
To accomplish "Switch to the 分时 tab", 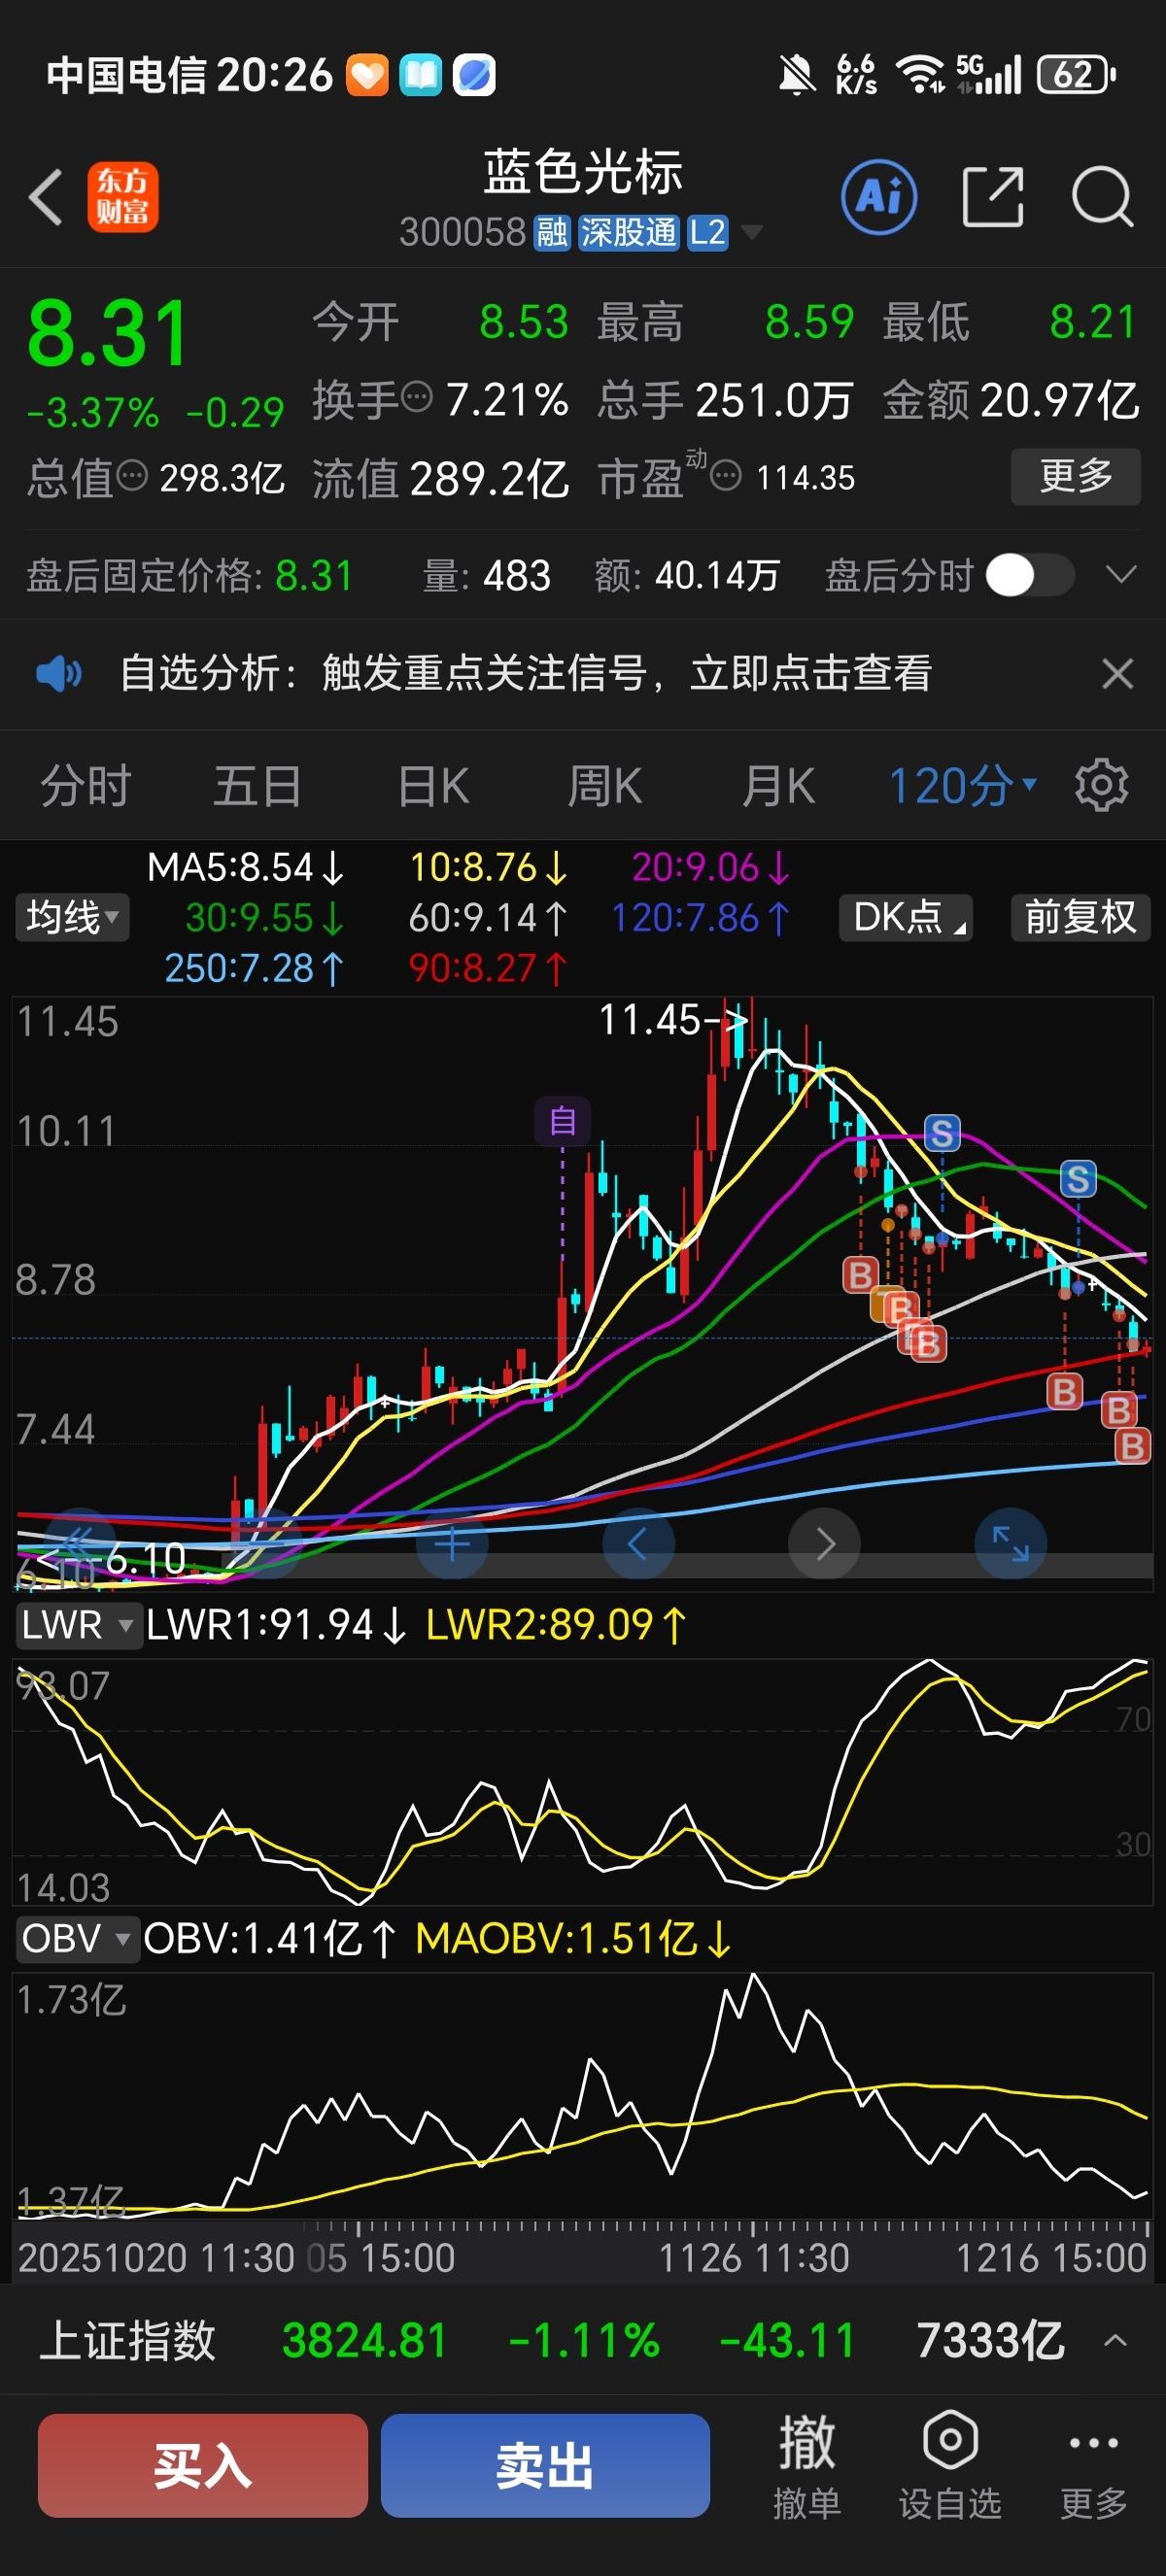I will pyautogui.click(x=86, y=786).
